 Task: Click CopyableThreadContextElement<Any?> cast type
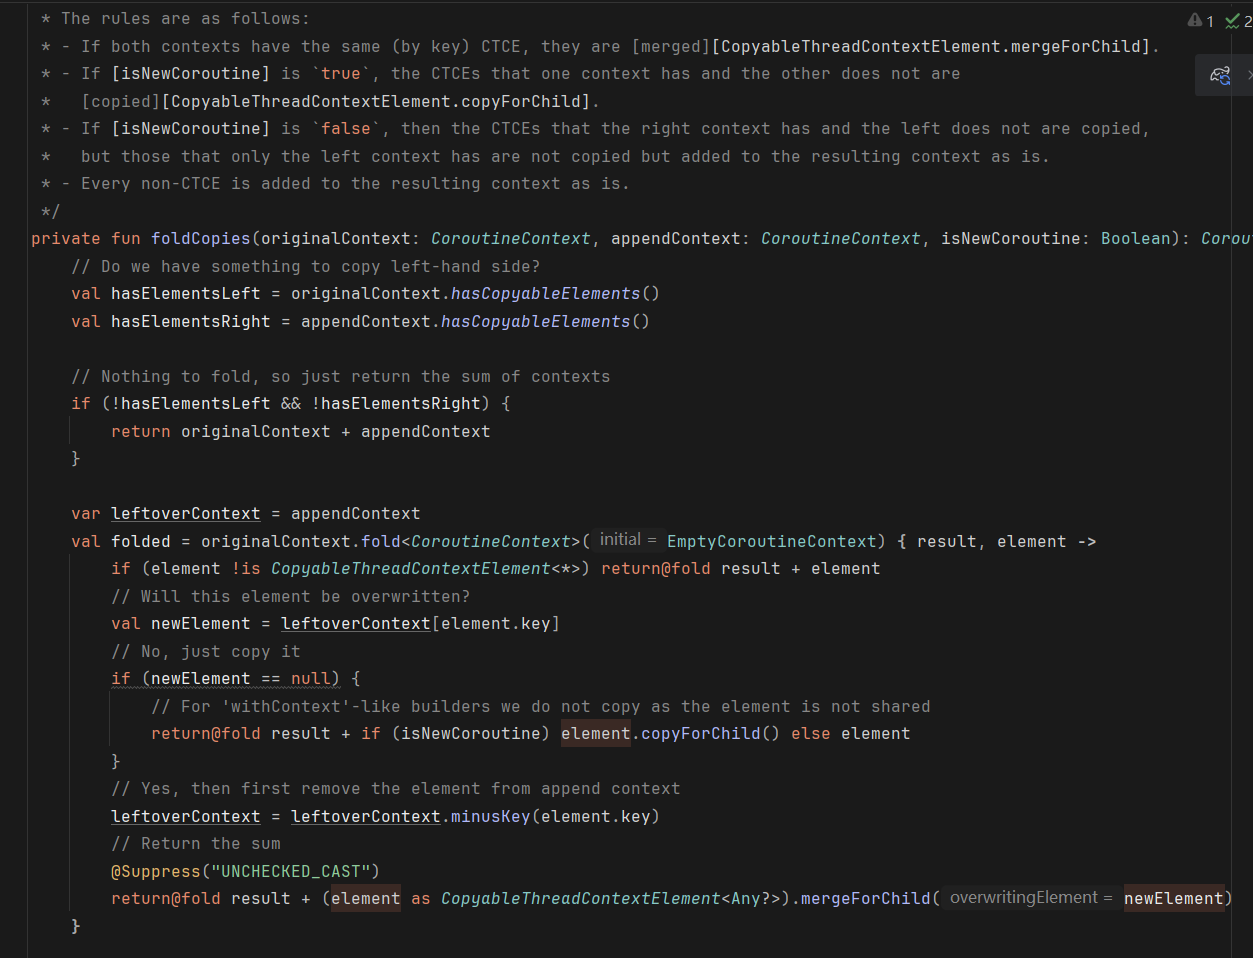click(x=610, y=898)
